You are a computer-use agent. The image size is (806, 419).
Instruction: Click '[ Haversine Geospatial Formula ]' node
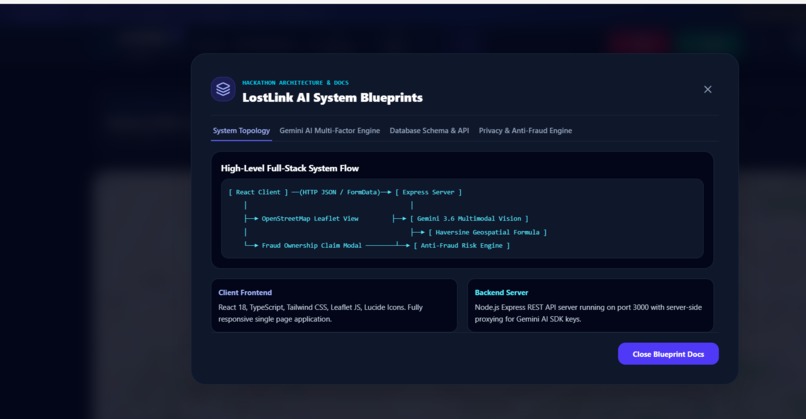(x=487, y=232)
